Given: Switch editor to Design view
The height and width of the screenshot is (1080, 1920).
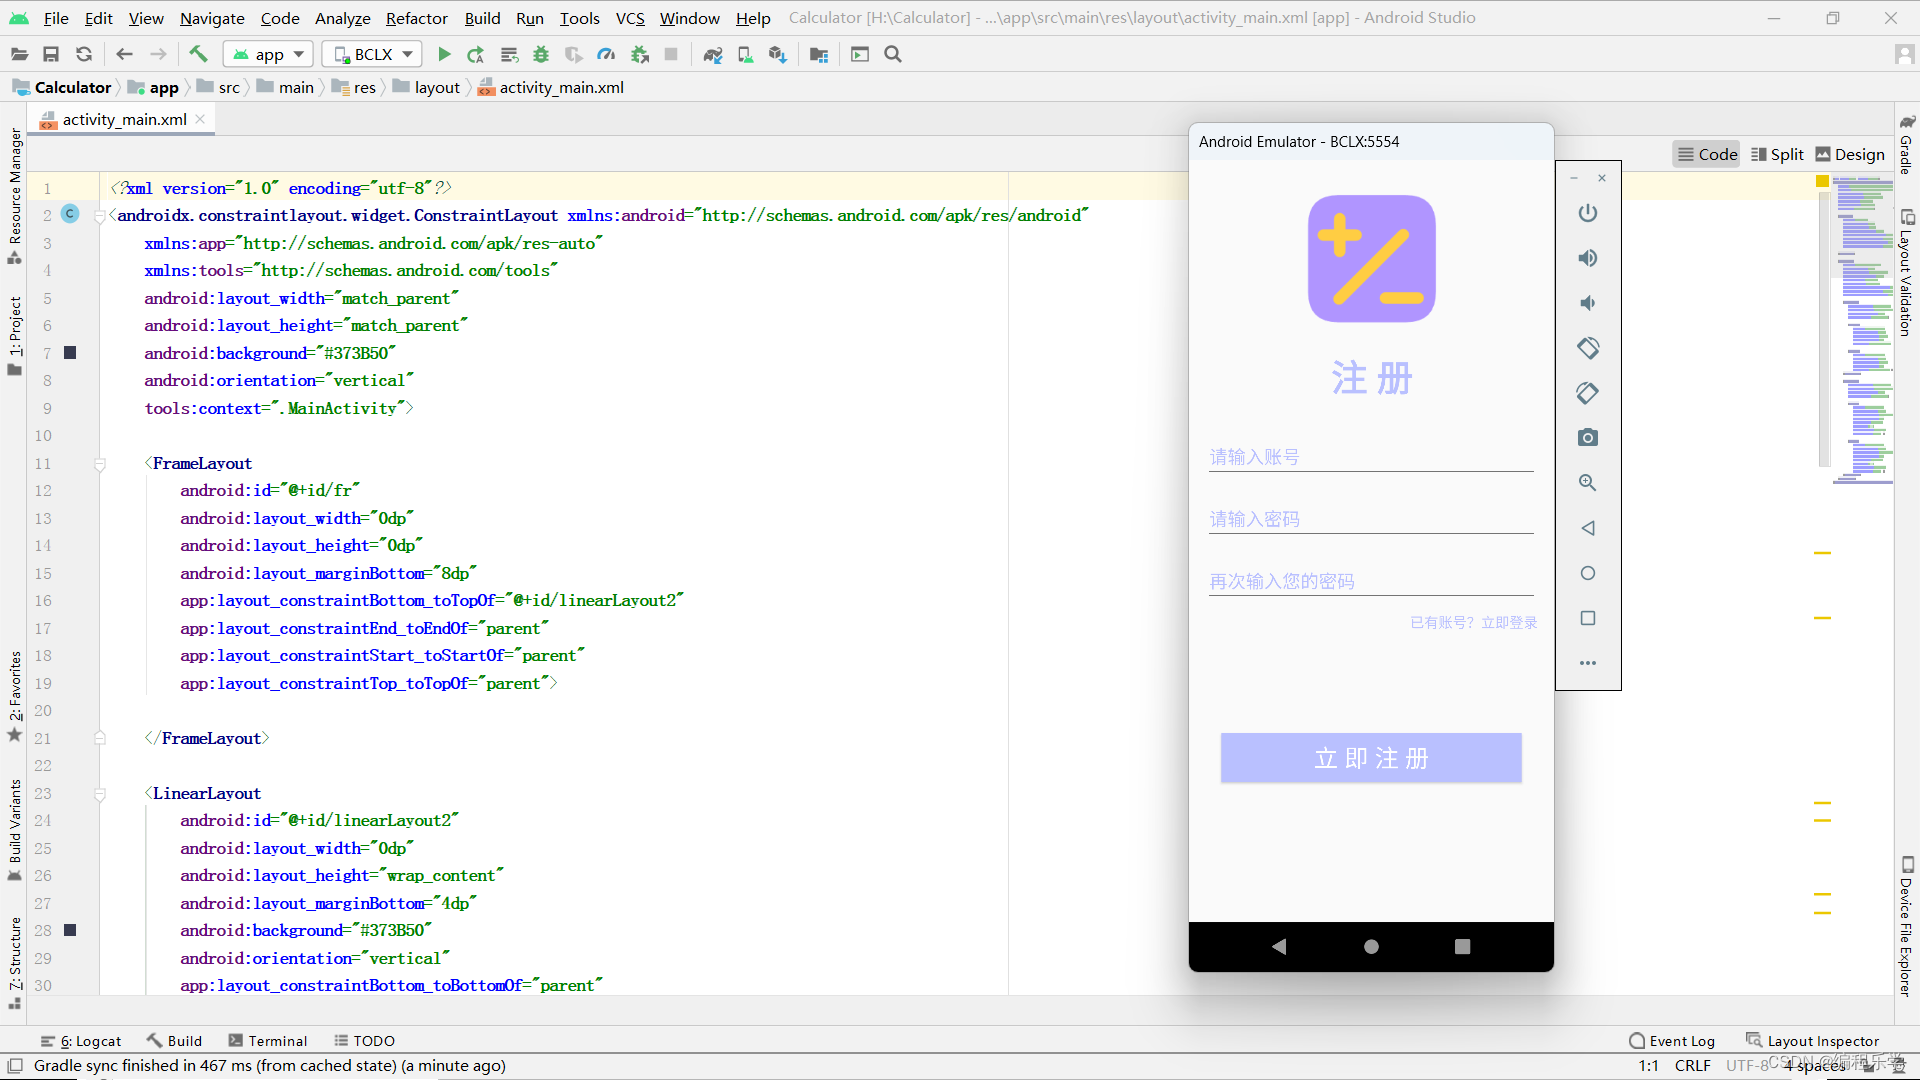Looking at the screenshot, I should 1849,154.
